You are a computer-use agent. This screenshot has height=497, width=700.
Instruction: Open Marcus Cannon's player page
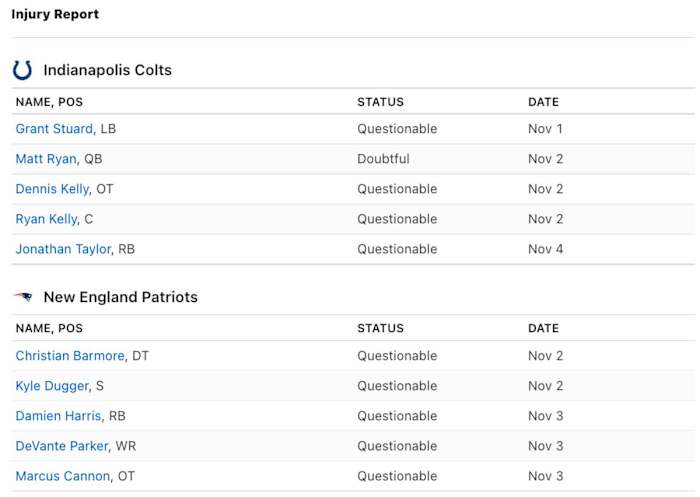[62, 476]
